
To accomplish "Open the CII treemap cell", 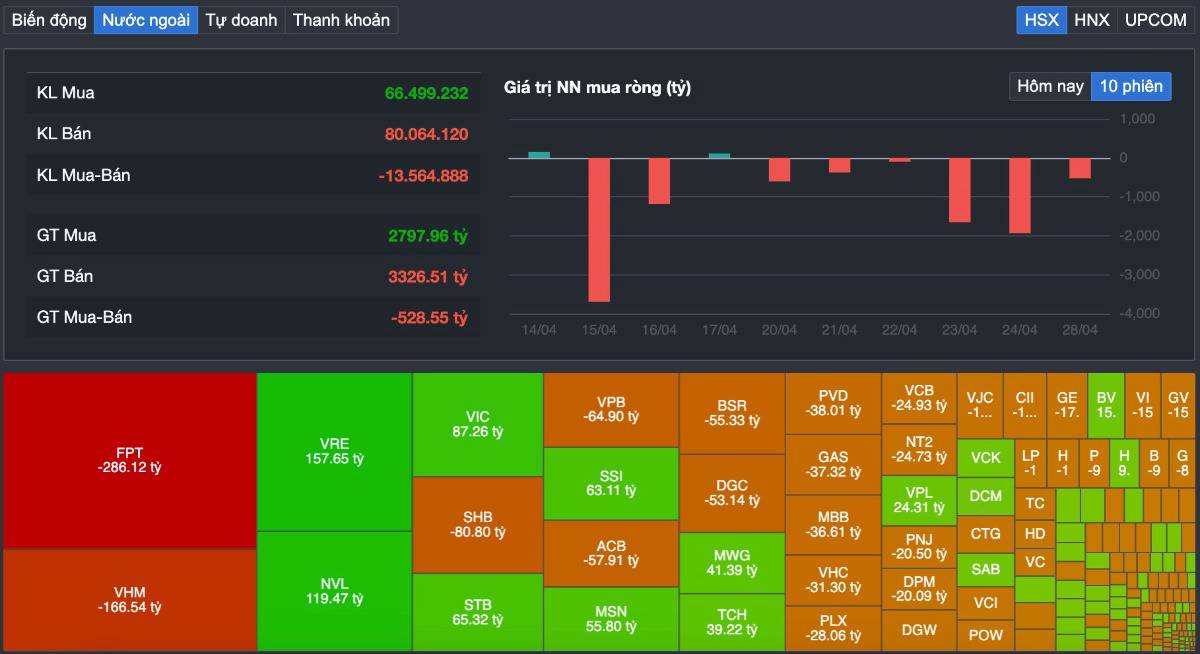I will (1024, 404).
